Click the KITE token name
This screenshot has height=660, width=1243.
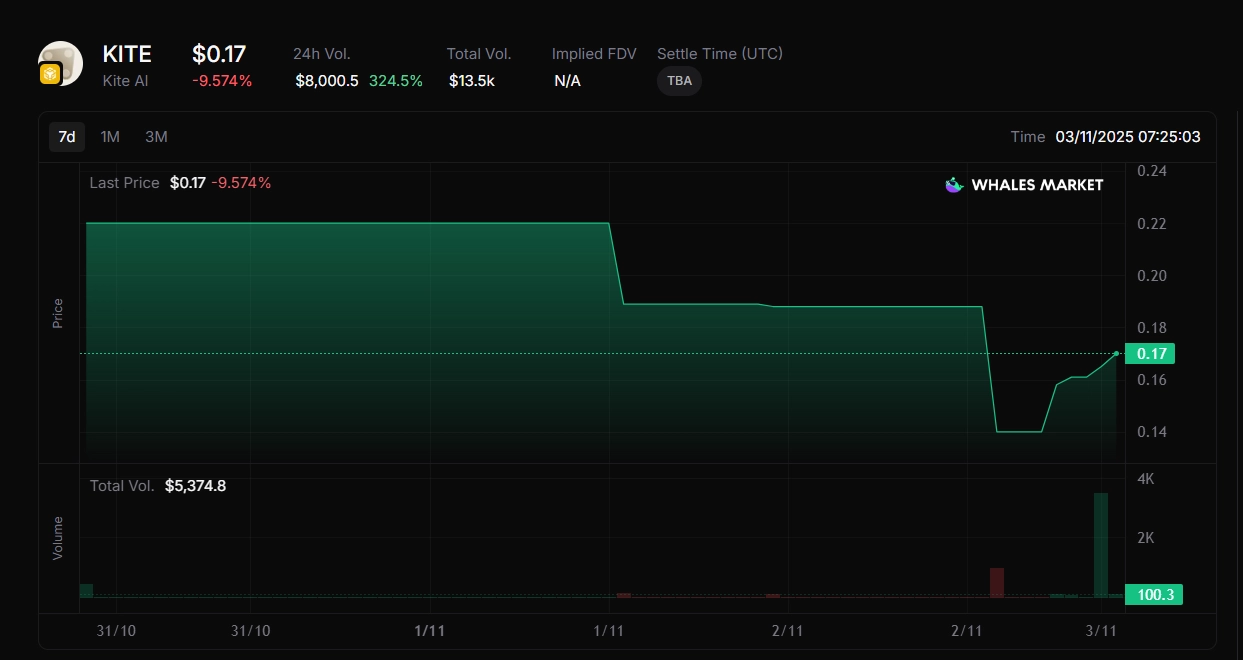coord(127,54)
